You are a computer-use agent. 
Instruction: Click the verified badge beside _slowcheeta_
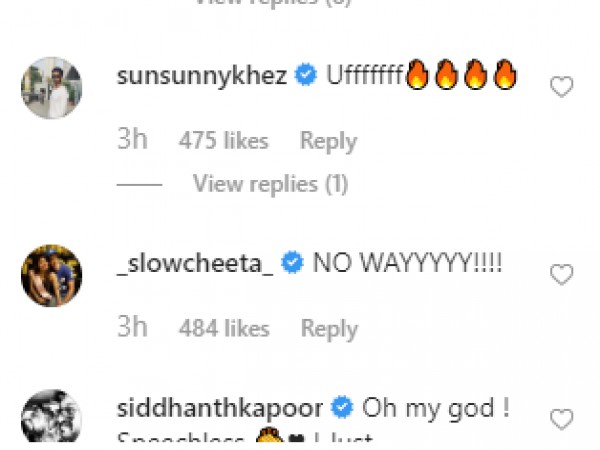(x=293, y=264)
